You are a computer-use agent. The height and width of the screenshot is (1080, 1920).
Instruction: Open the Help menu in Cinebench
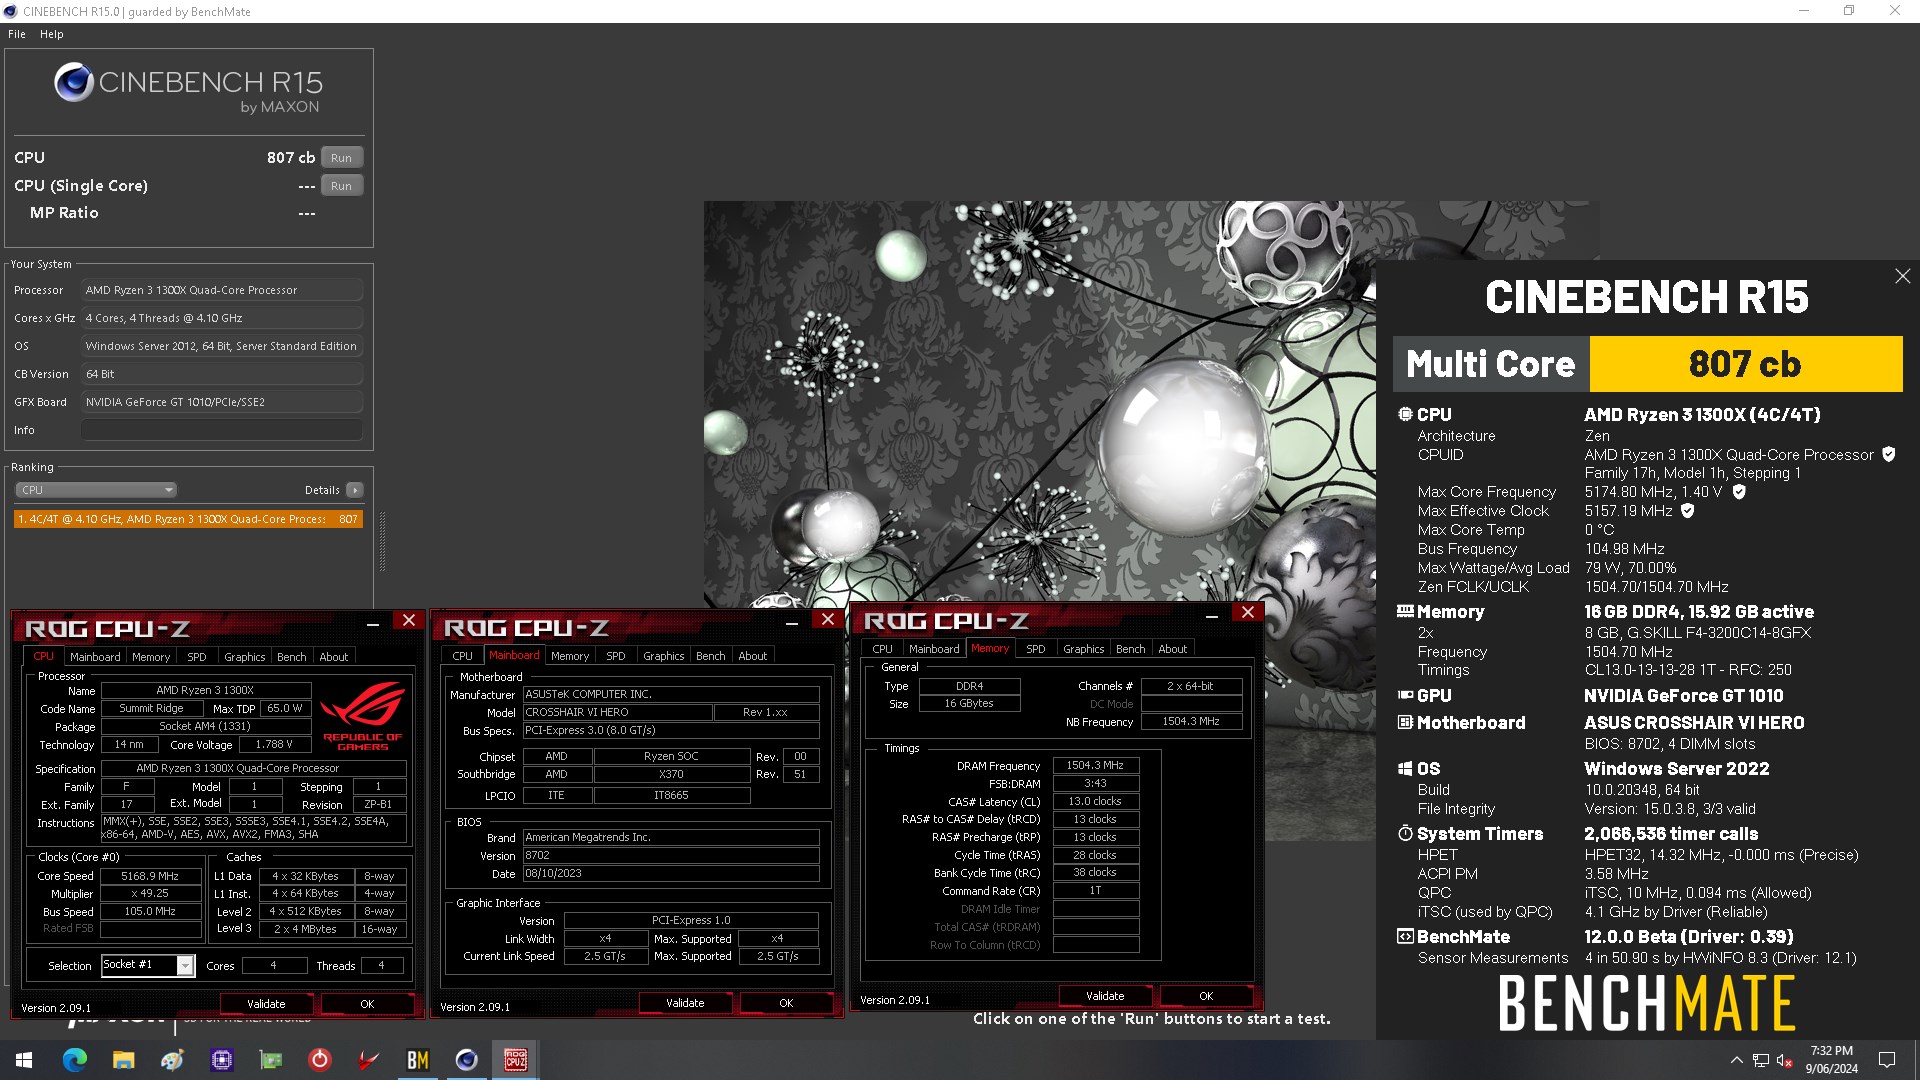point(51,34)
